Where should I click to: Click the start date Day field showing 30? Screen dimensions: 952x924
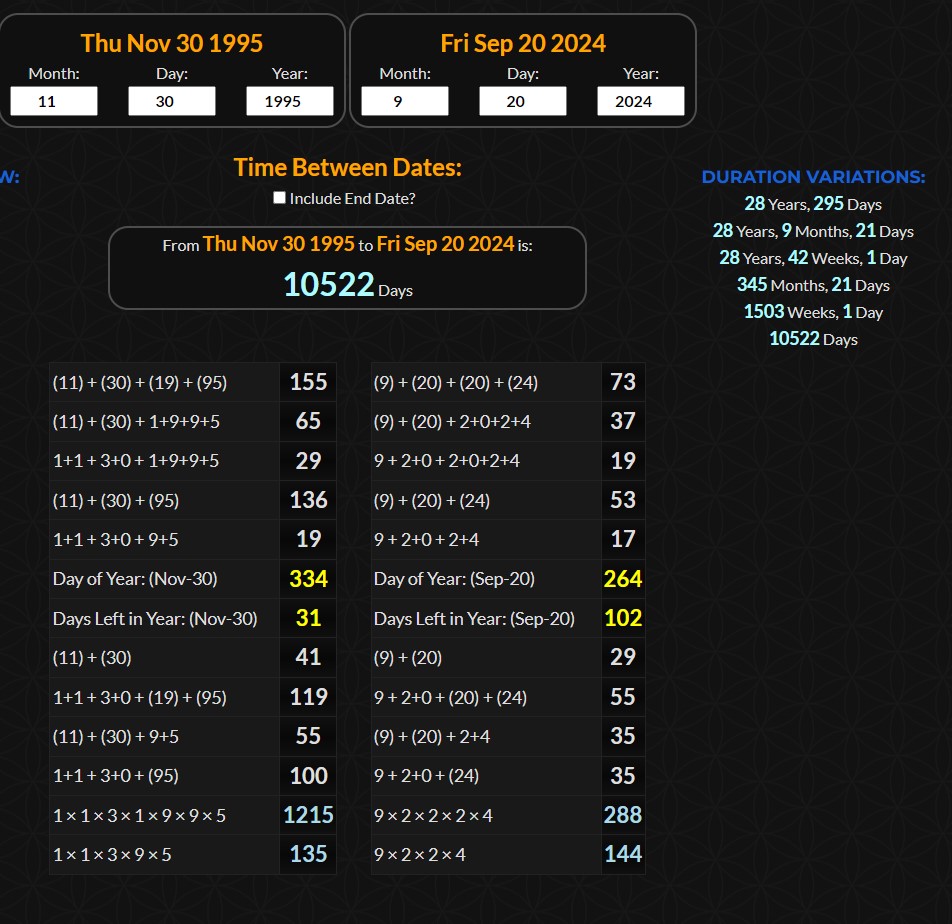click(171, 101)
